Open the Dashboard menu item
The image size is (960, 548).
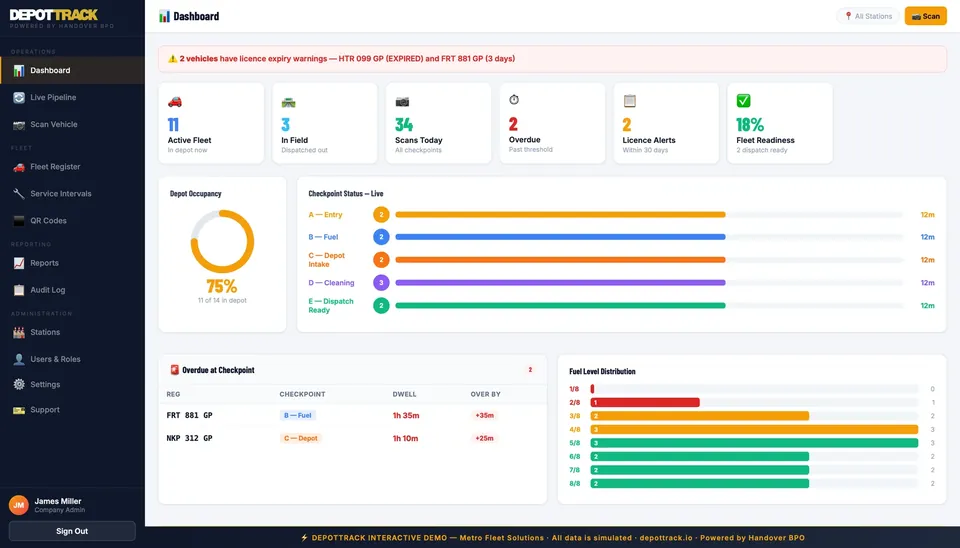72,70
